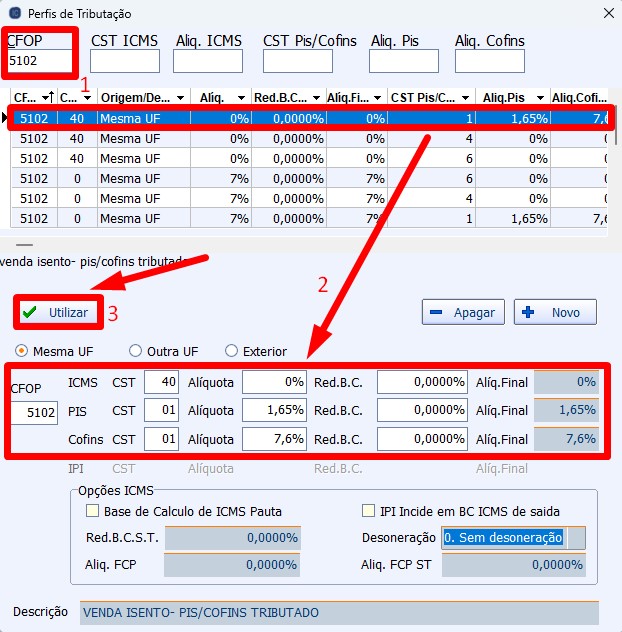
Task: Click the Novo button with plus icon
Action: (x=555, y=312)
